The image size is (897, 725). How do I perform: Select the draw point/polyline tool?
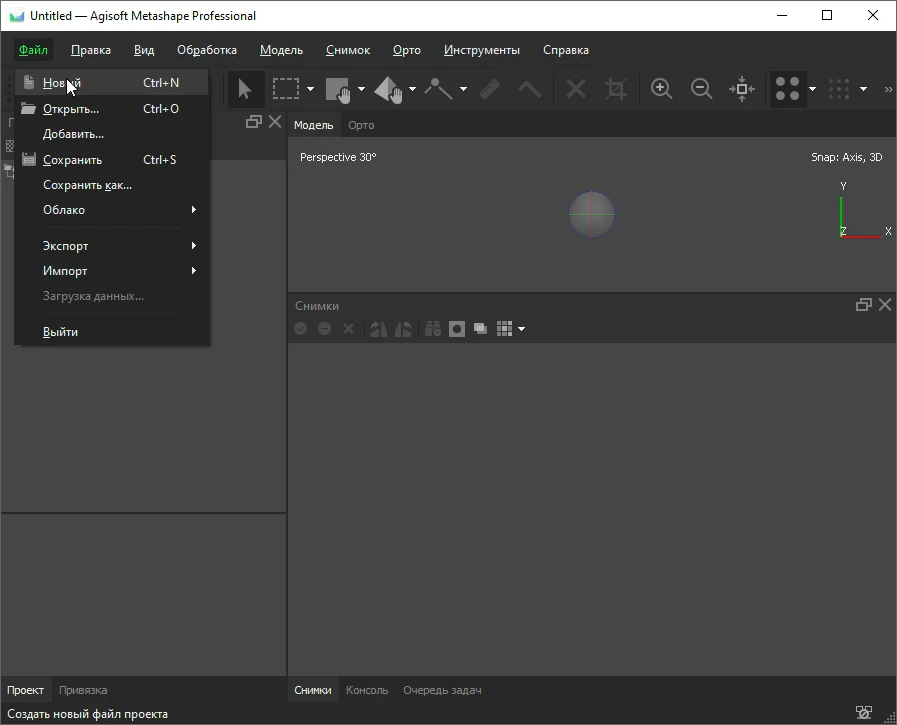[439, 89]
